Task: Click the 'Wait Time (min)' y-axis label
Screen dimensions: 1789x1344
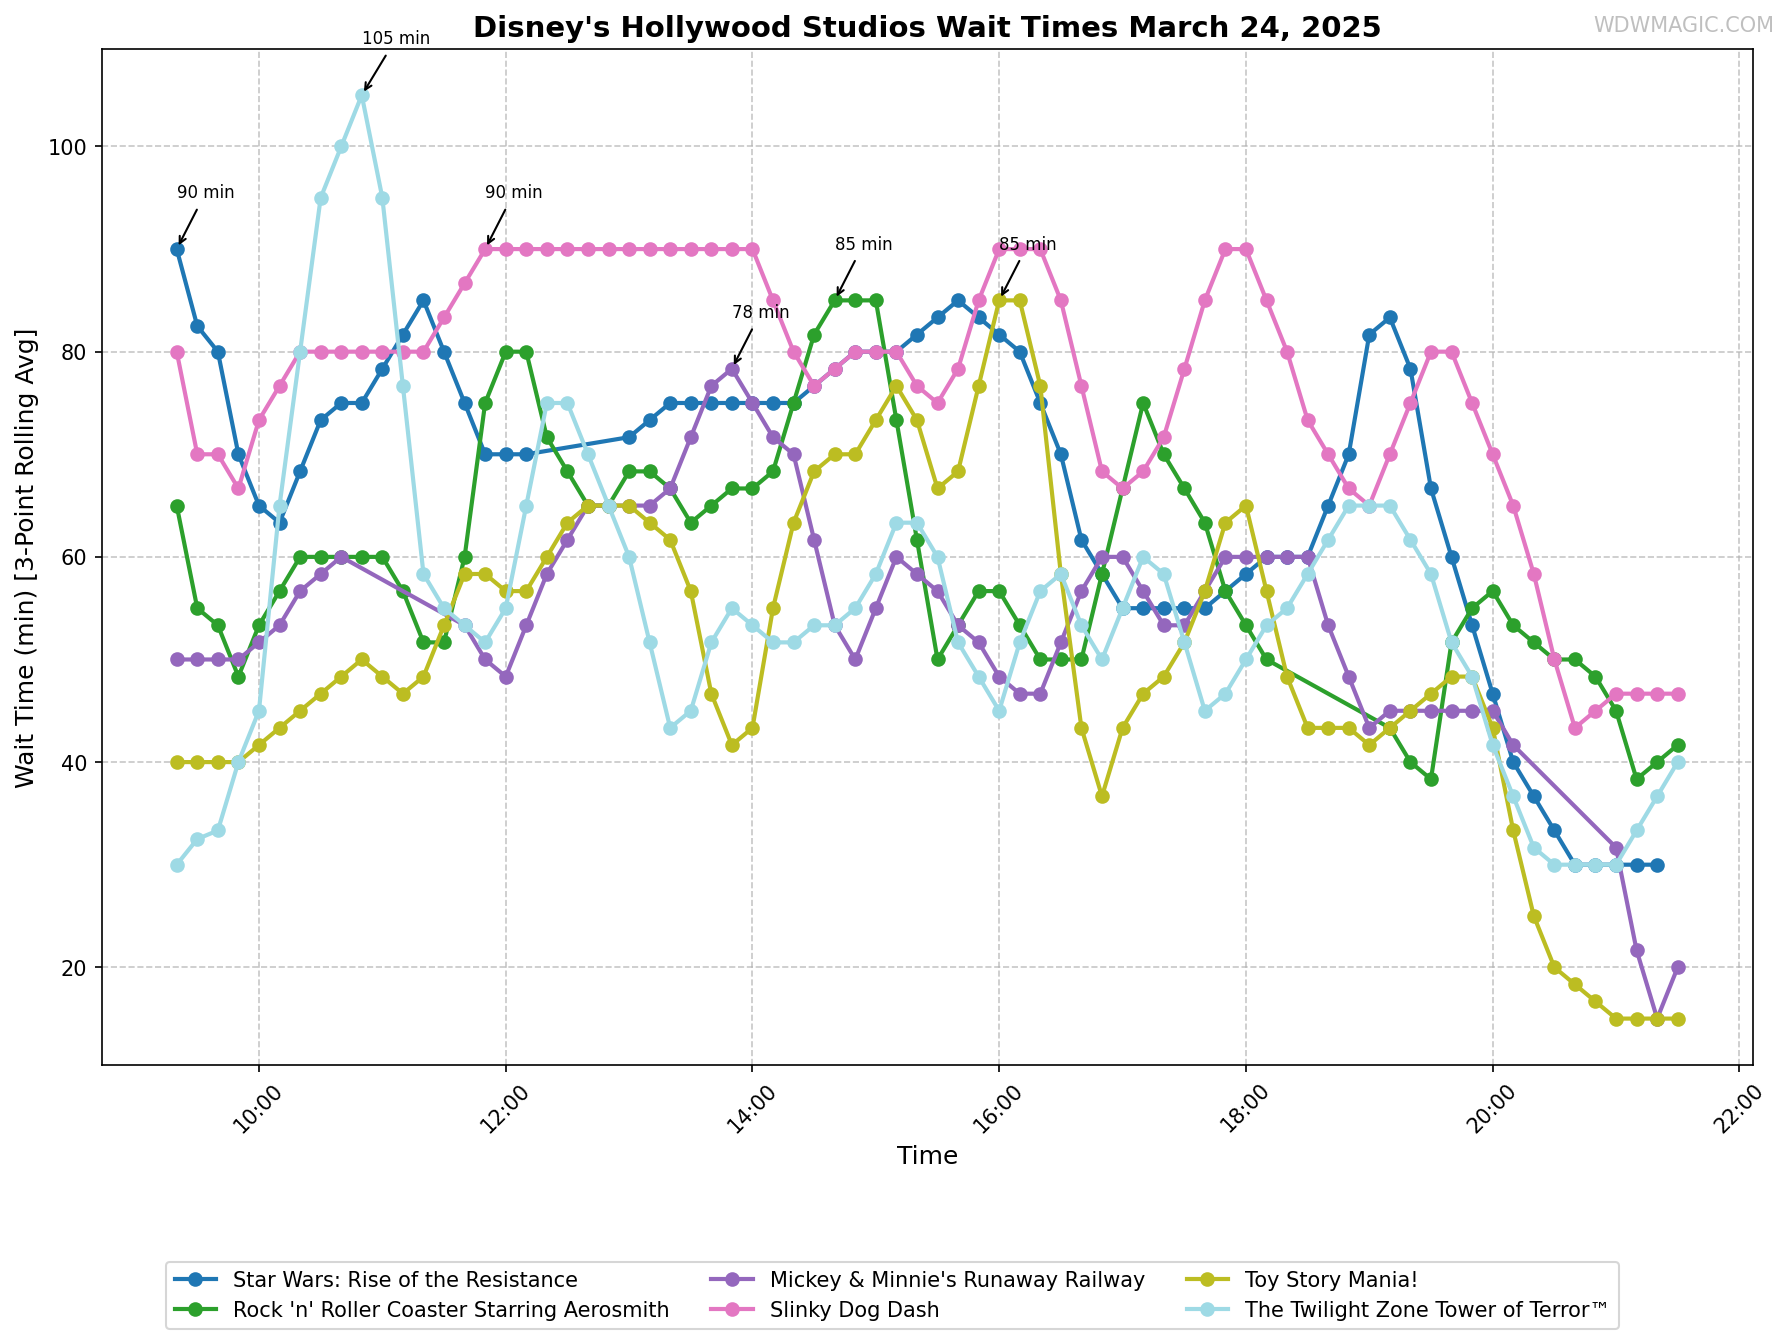Action: 25,557
